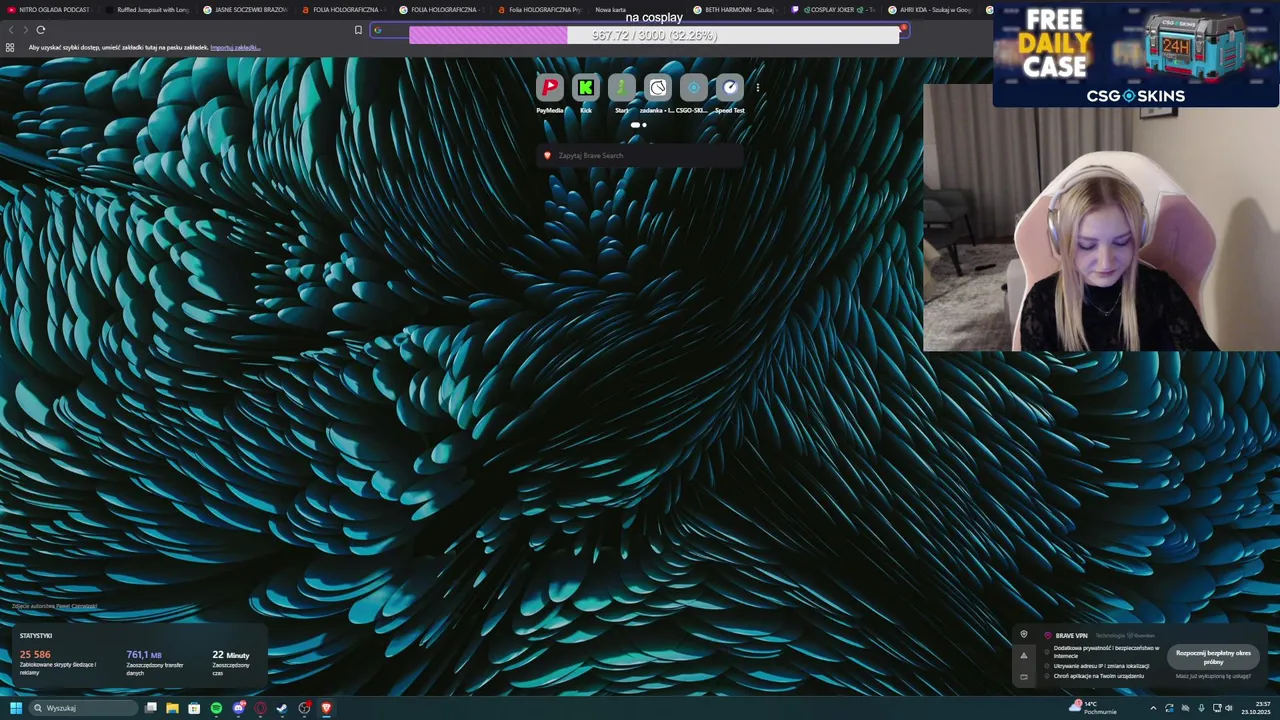Screen dimensions: 1280x720
Task: Switch to the Nowa karta tab
Action: click(635, 10)
